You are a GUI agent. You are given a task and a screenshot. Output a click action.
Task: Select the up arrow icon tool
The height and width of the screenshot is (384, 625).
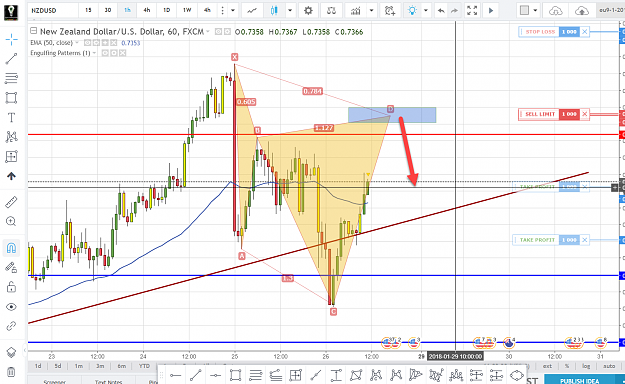coord(11,176)
